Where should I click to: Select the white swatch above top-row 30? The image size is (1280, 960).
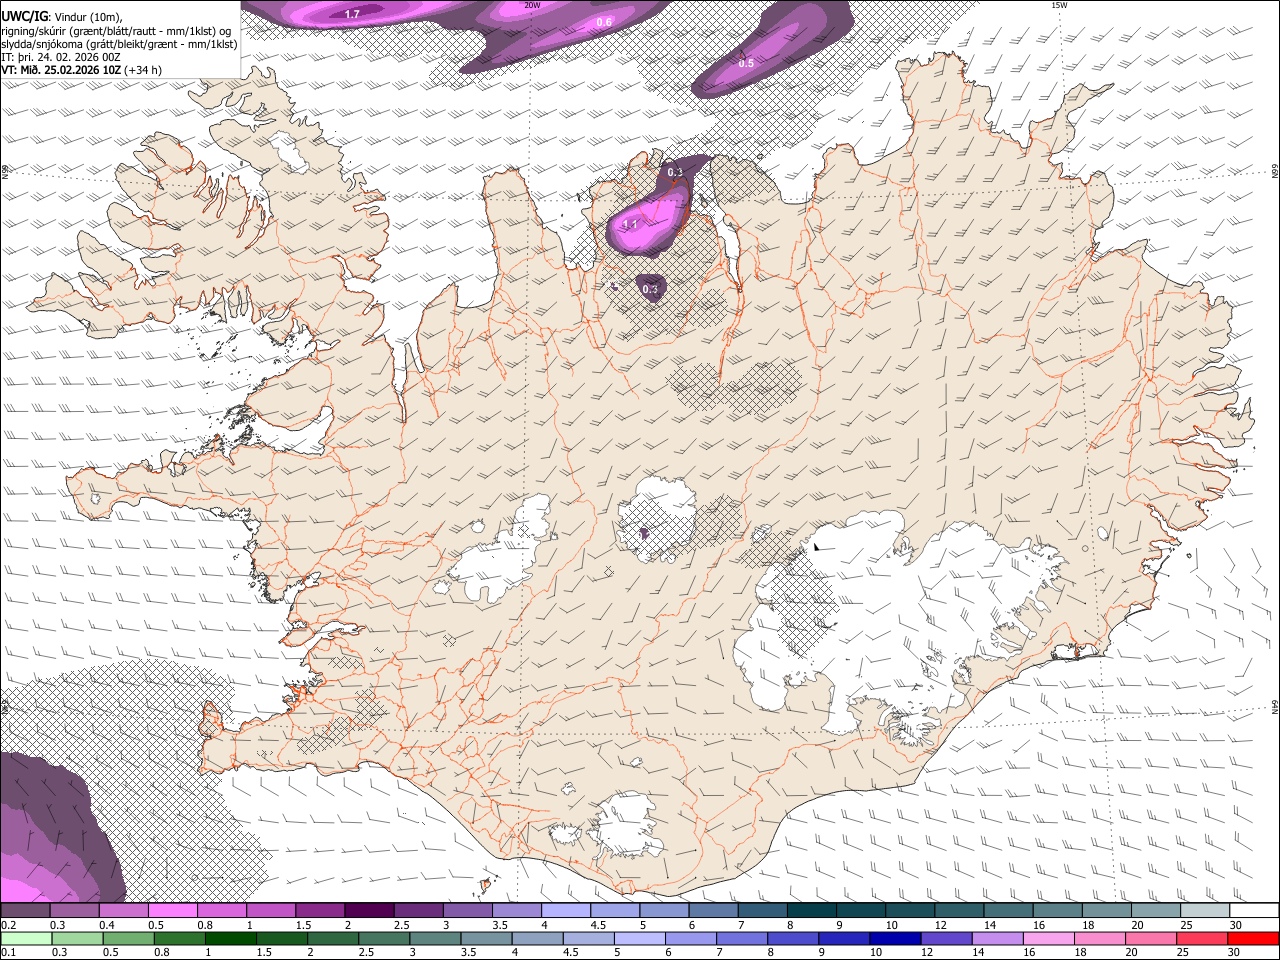coord(1254,910)
